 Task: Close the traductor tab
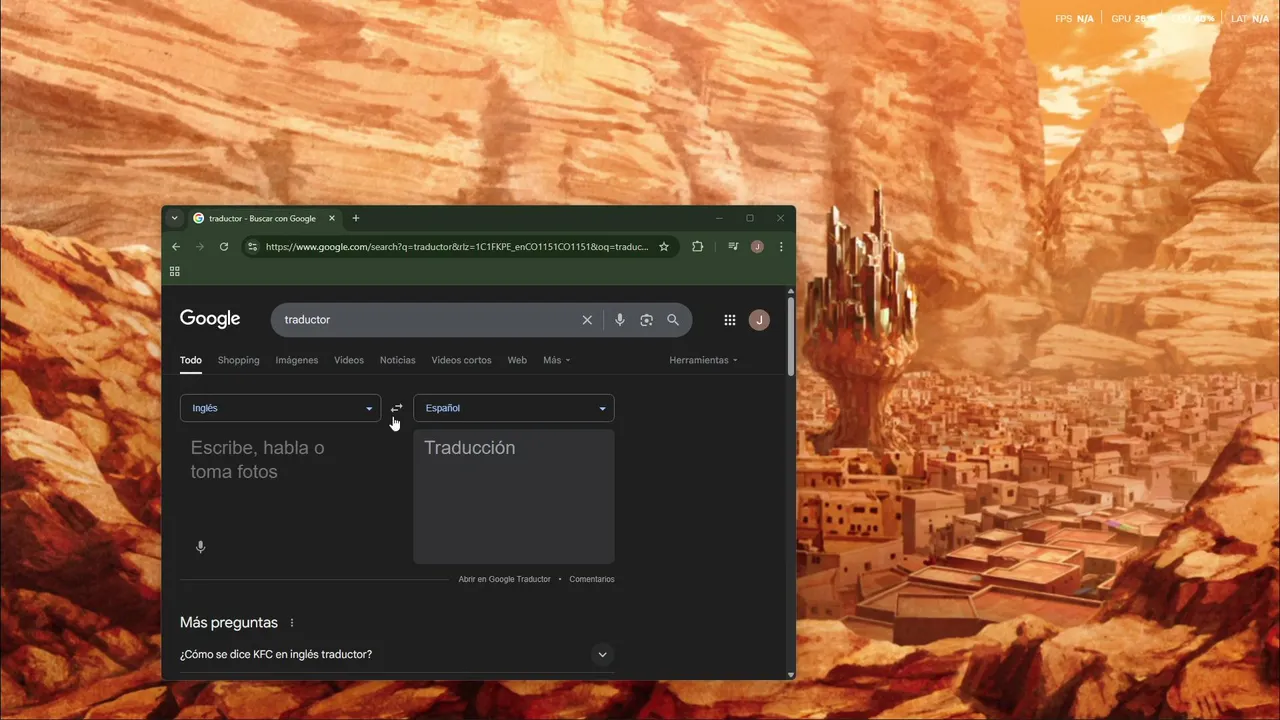332,218
